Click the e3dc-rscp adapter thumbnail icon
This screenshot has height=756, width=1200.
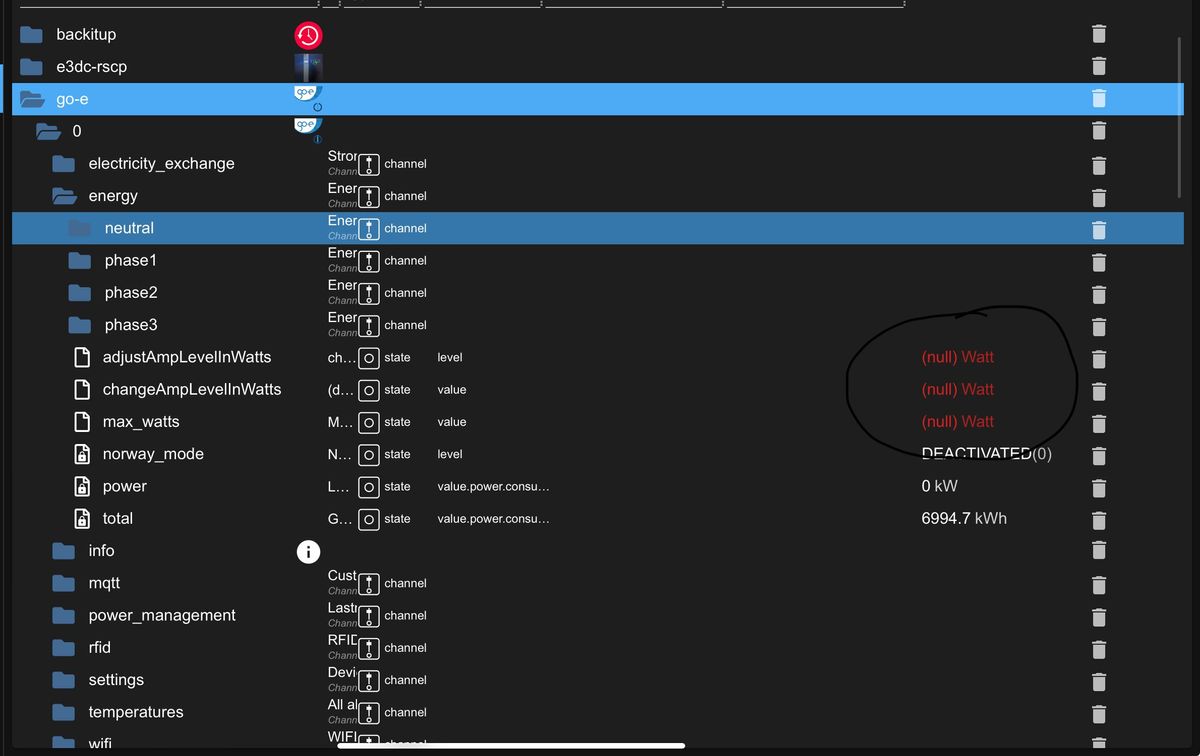(x=308, y=67)
